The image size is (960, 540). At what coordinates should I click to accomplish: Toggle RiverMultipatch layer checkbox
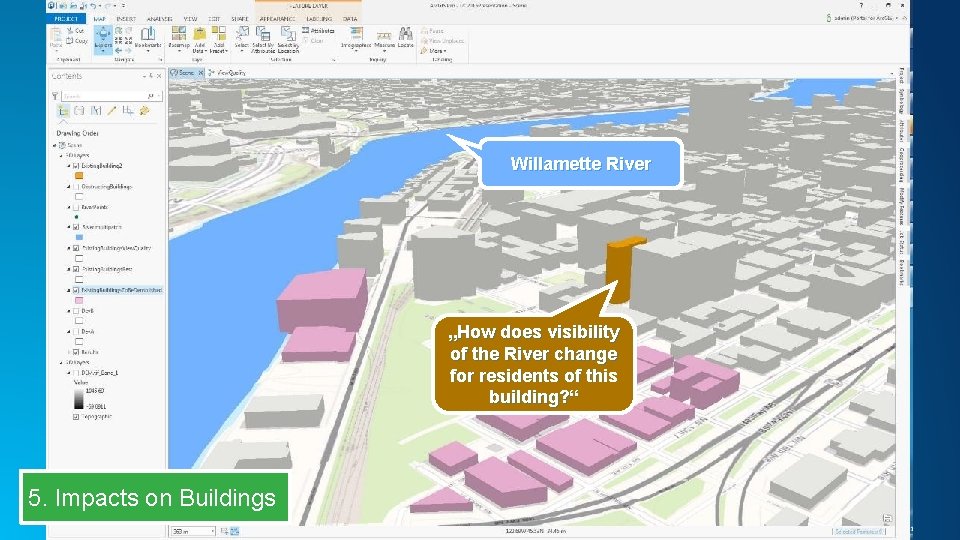coord(76,227)
